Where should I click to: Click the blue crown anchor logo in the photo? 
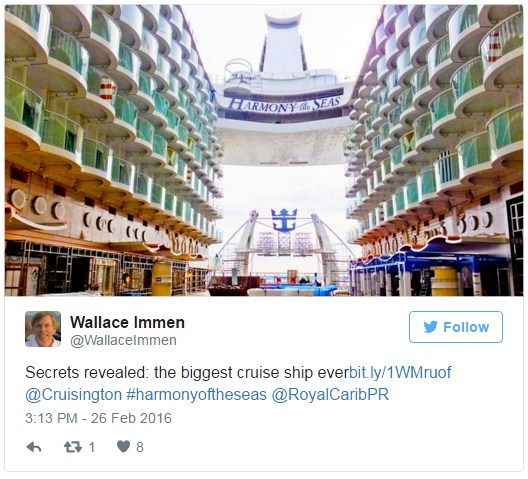284,220
